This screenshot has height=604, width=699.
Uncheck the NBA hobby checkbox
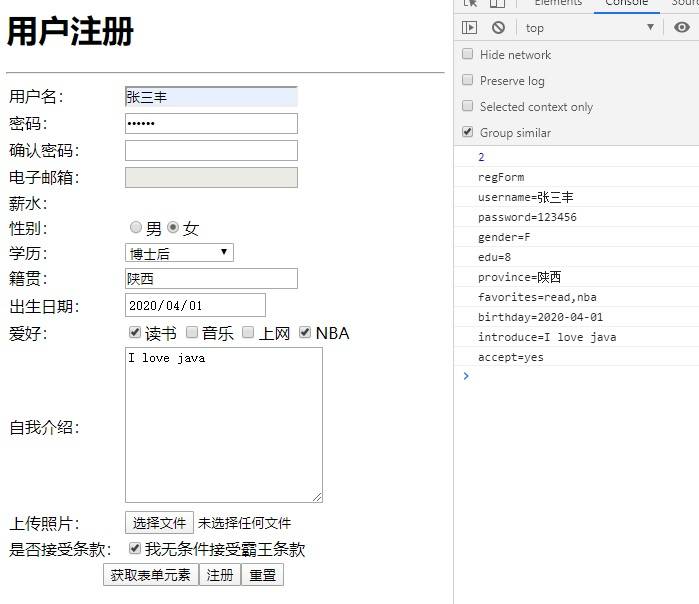[x=305, y=333]
